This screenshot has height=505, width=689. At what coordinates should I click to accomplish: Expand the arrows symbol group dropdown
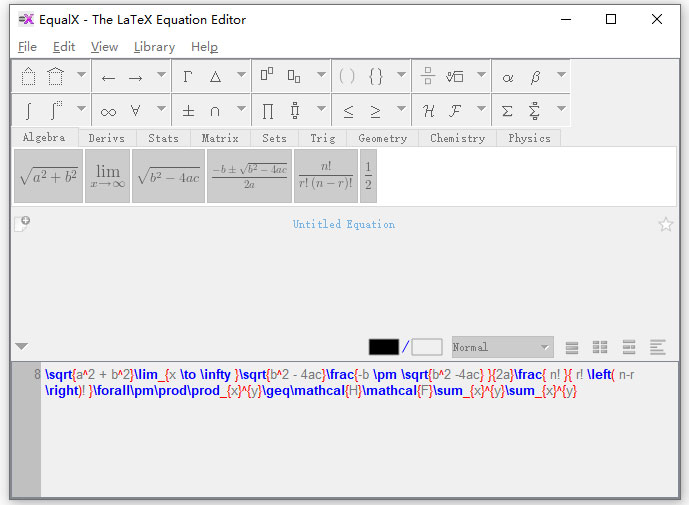click(161, 74)
